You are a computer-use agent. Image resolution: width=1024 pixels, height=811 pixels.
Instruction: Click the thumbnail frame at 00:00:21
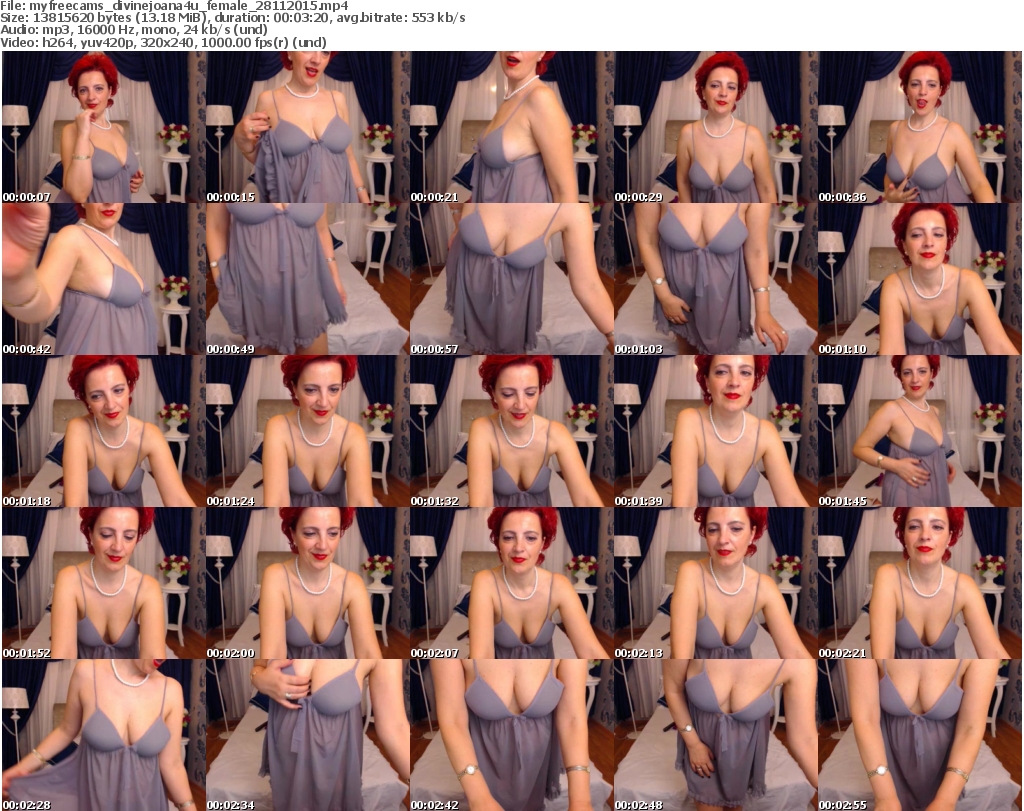[512, 127]
